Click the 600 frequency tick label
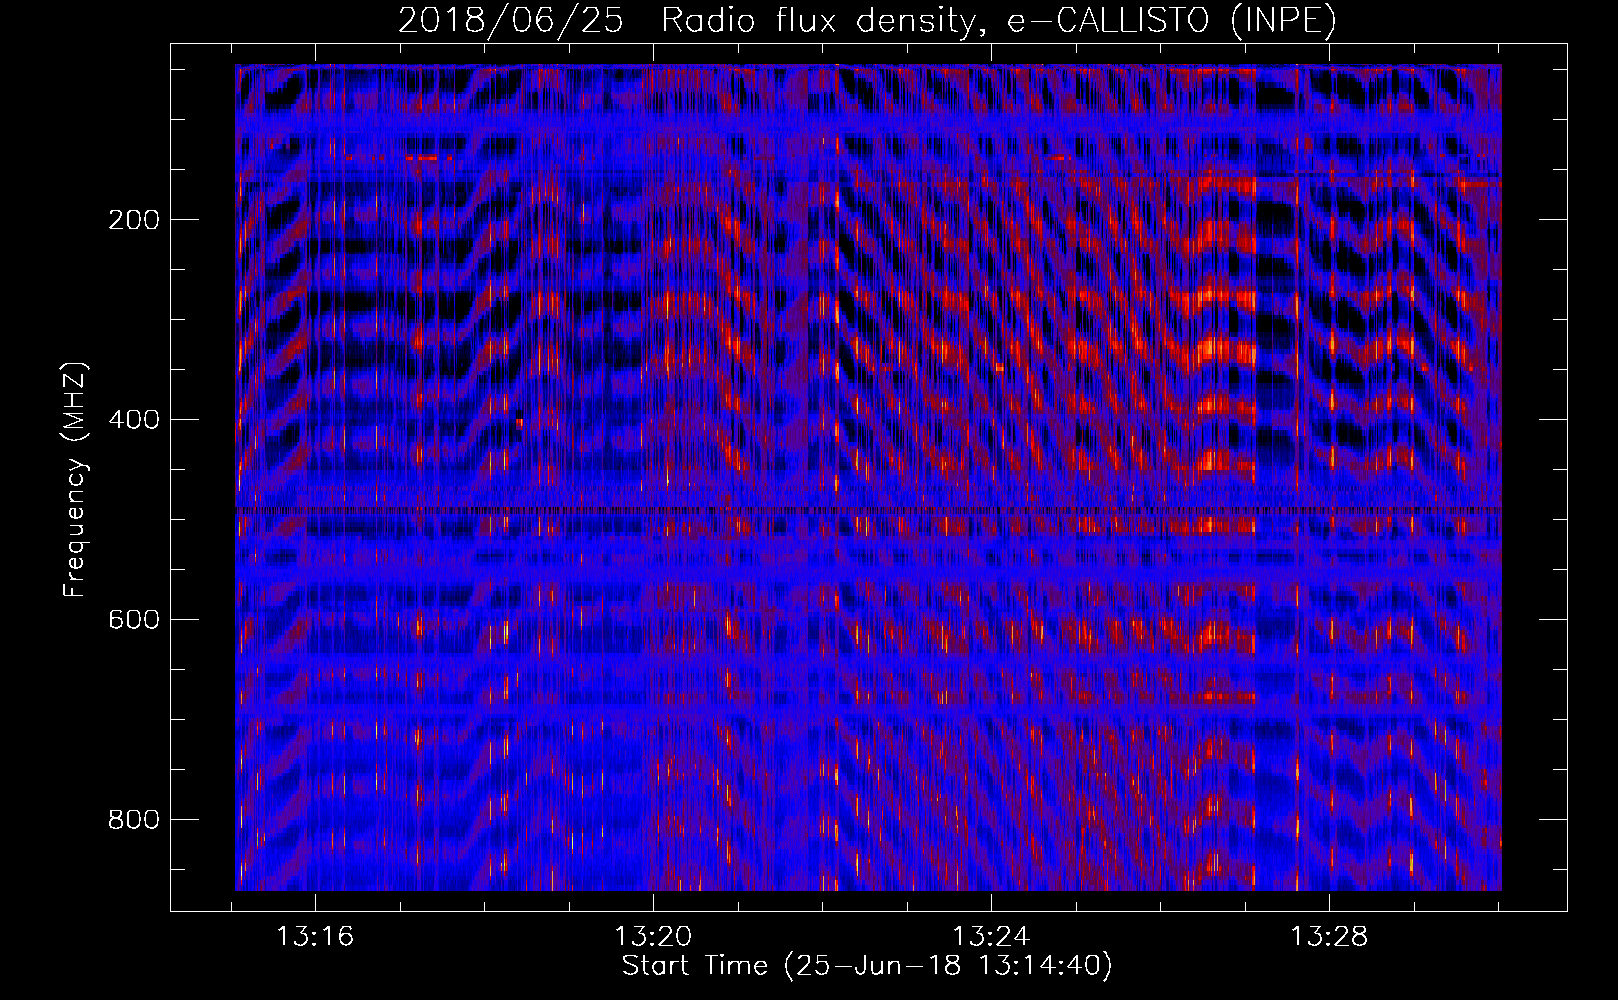The height and width of the screenshot is (1000, 1618). click(133, 620)
